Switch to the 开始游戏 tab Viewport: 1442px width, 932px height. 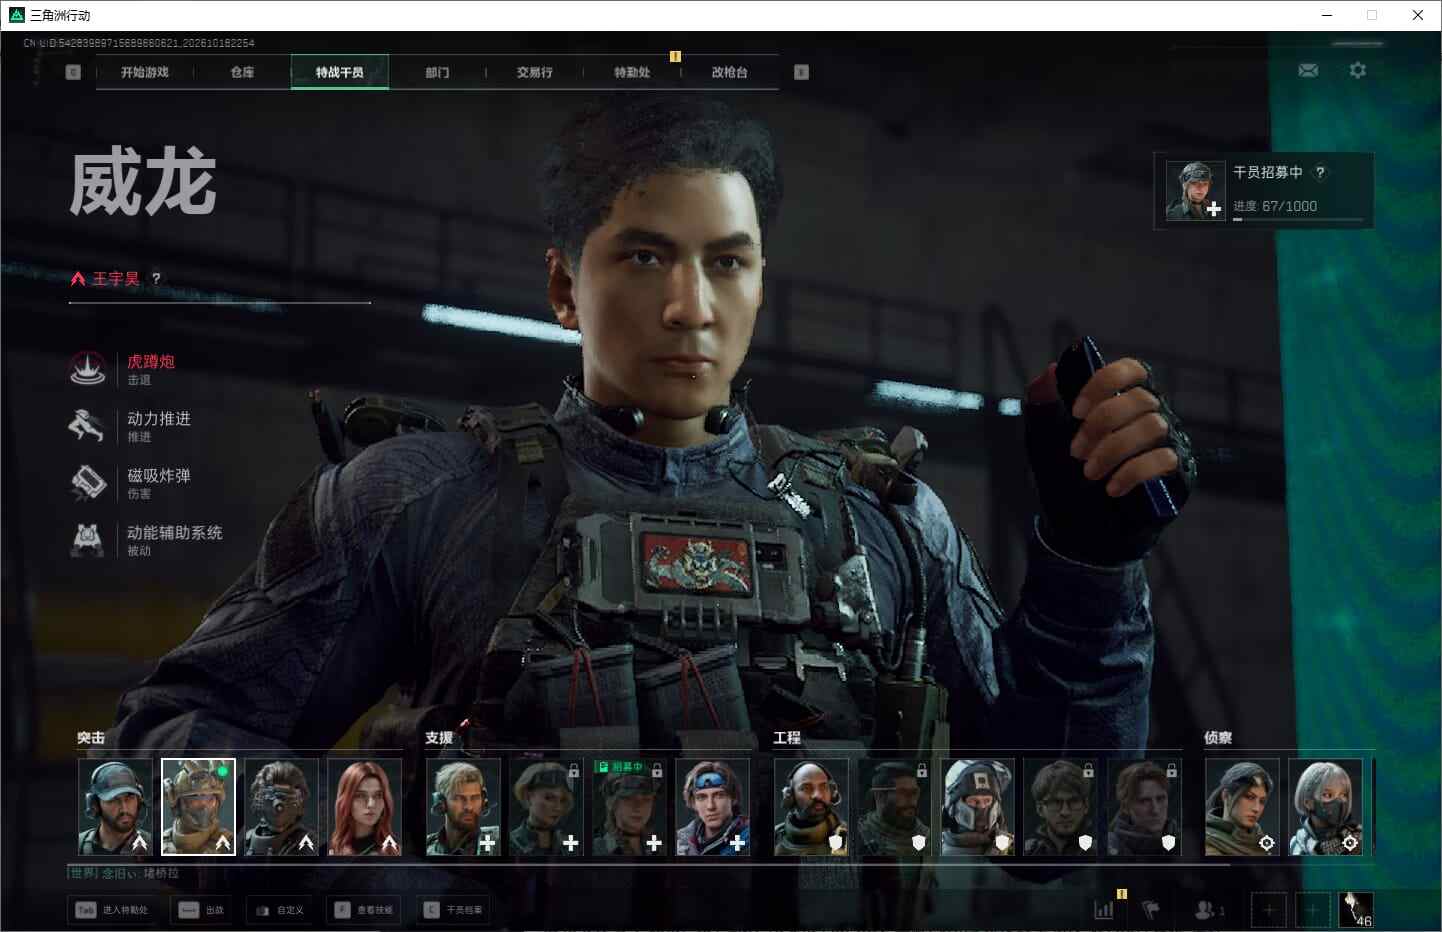145,72
